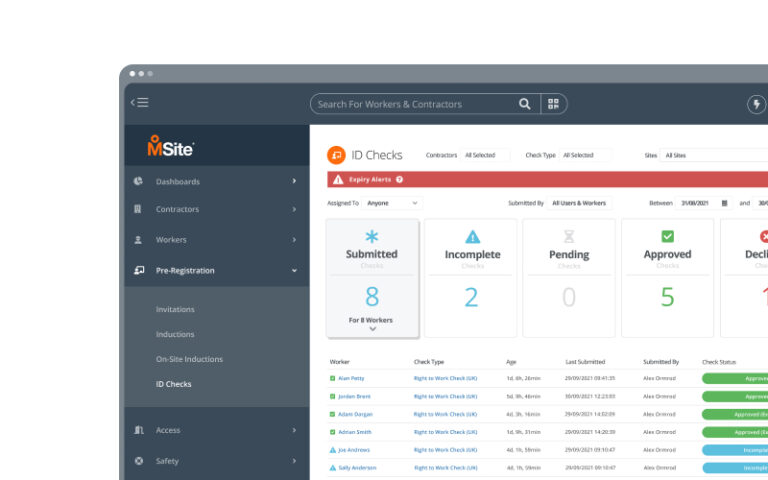
Task: Select On-Site Inductions menu item
Action: point(189,359)
